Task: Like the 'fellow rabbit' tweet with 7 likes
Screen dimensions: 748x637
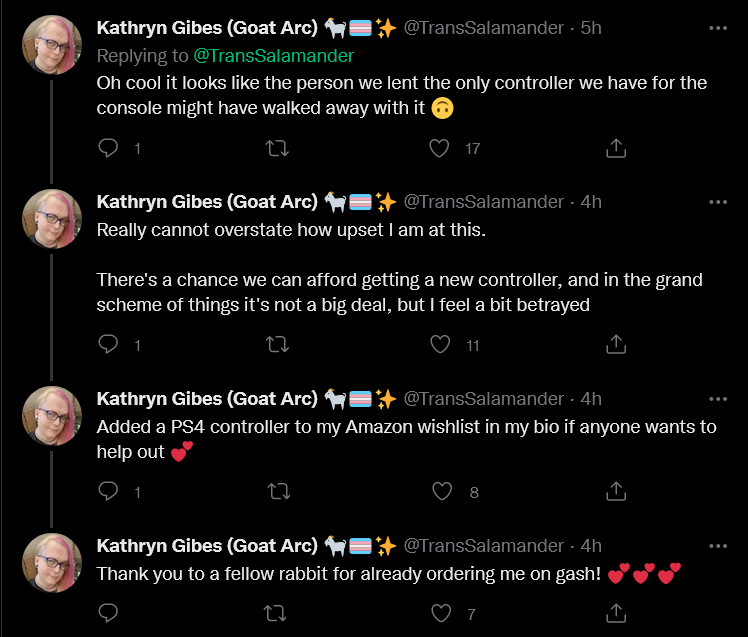Action: (x=441, y=613)
